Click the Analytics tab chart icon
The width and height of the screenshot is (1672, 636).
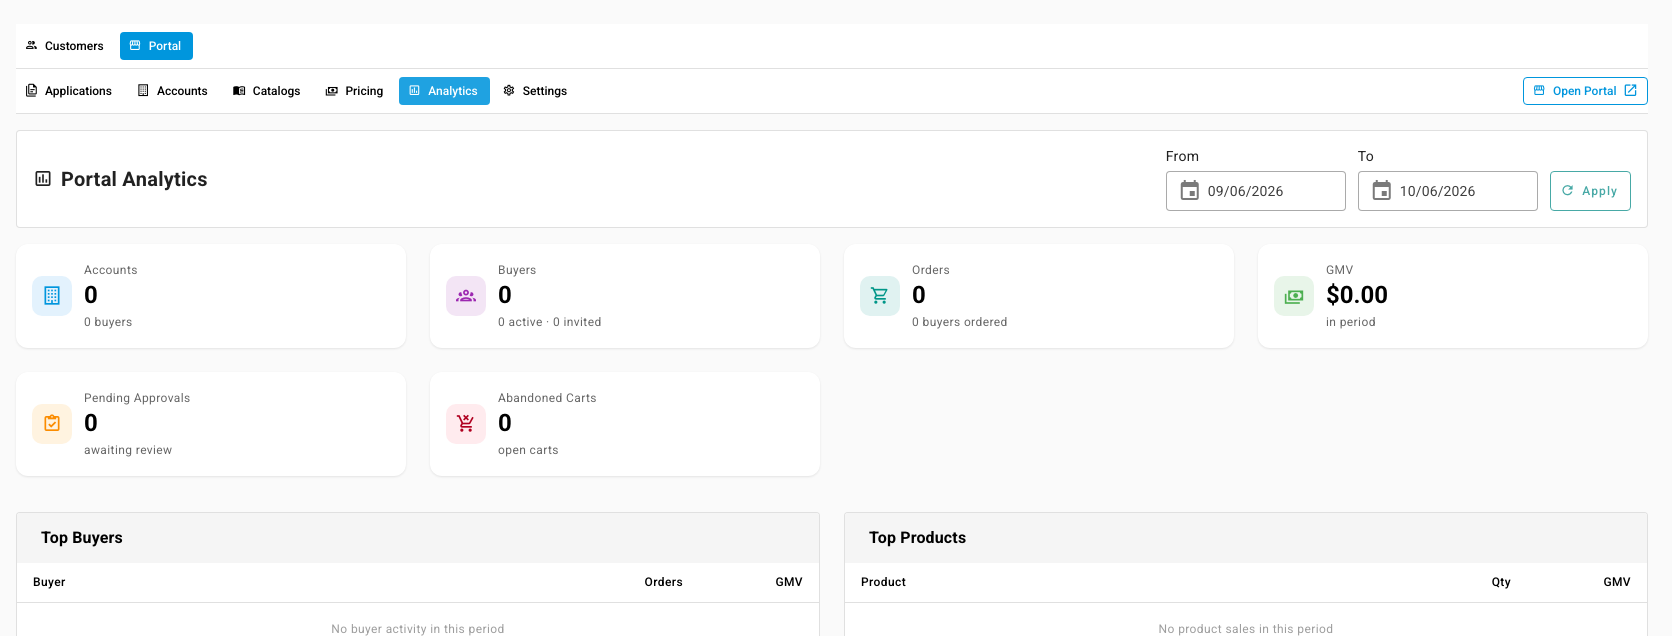click(x=415, y=90)
